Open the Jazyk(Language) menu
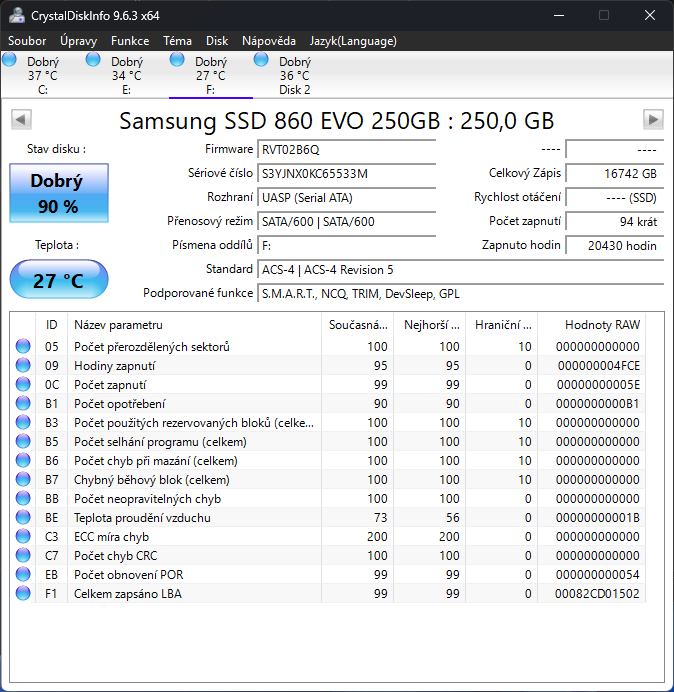674x692 pixels. [x=353, y=41]
